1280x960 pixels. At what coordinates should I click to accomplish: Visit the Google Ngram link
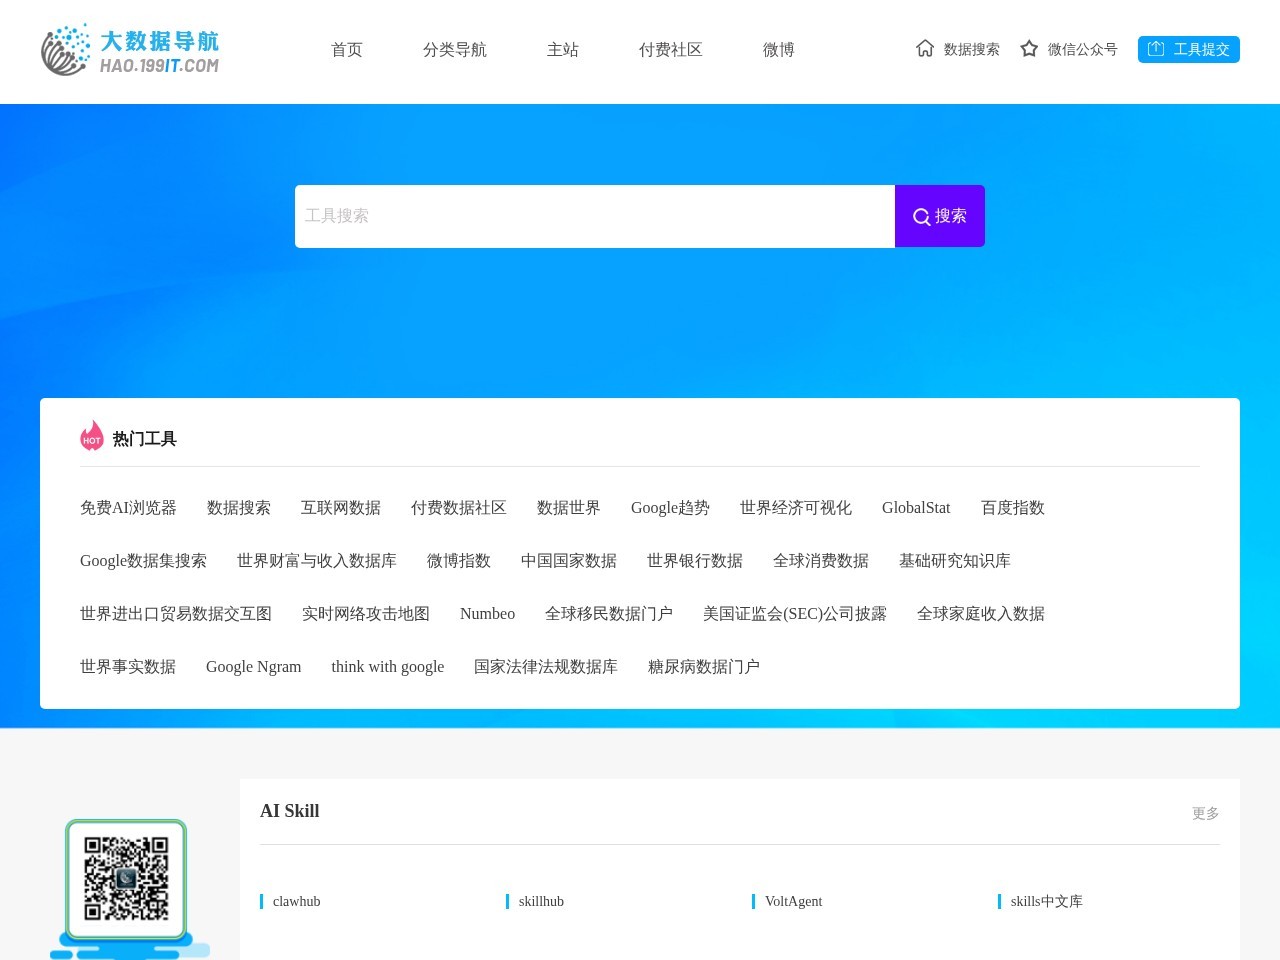point(253,667)
